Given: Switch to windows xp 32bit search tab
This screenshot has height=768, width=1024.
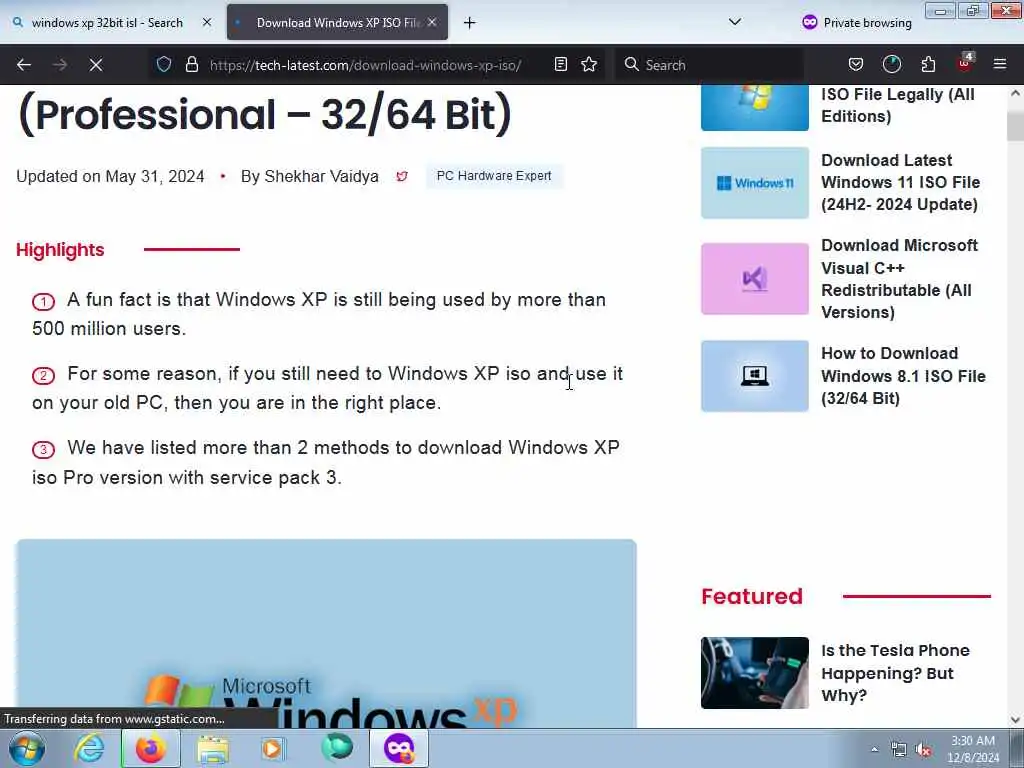Looking at the screenshot, I should [108, 23].
